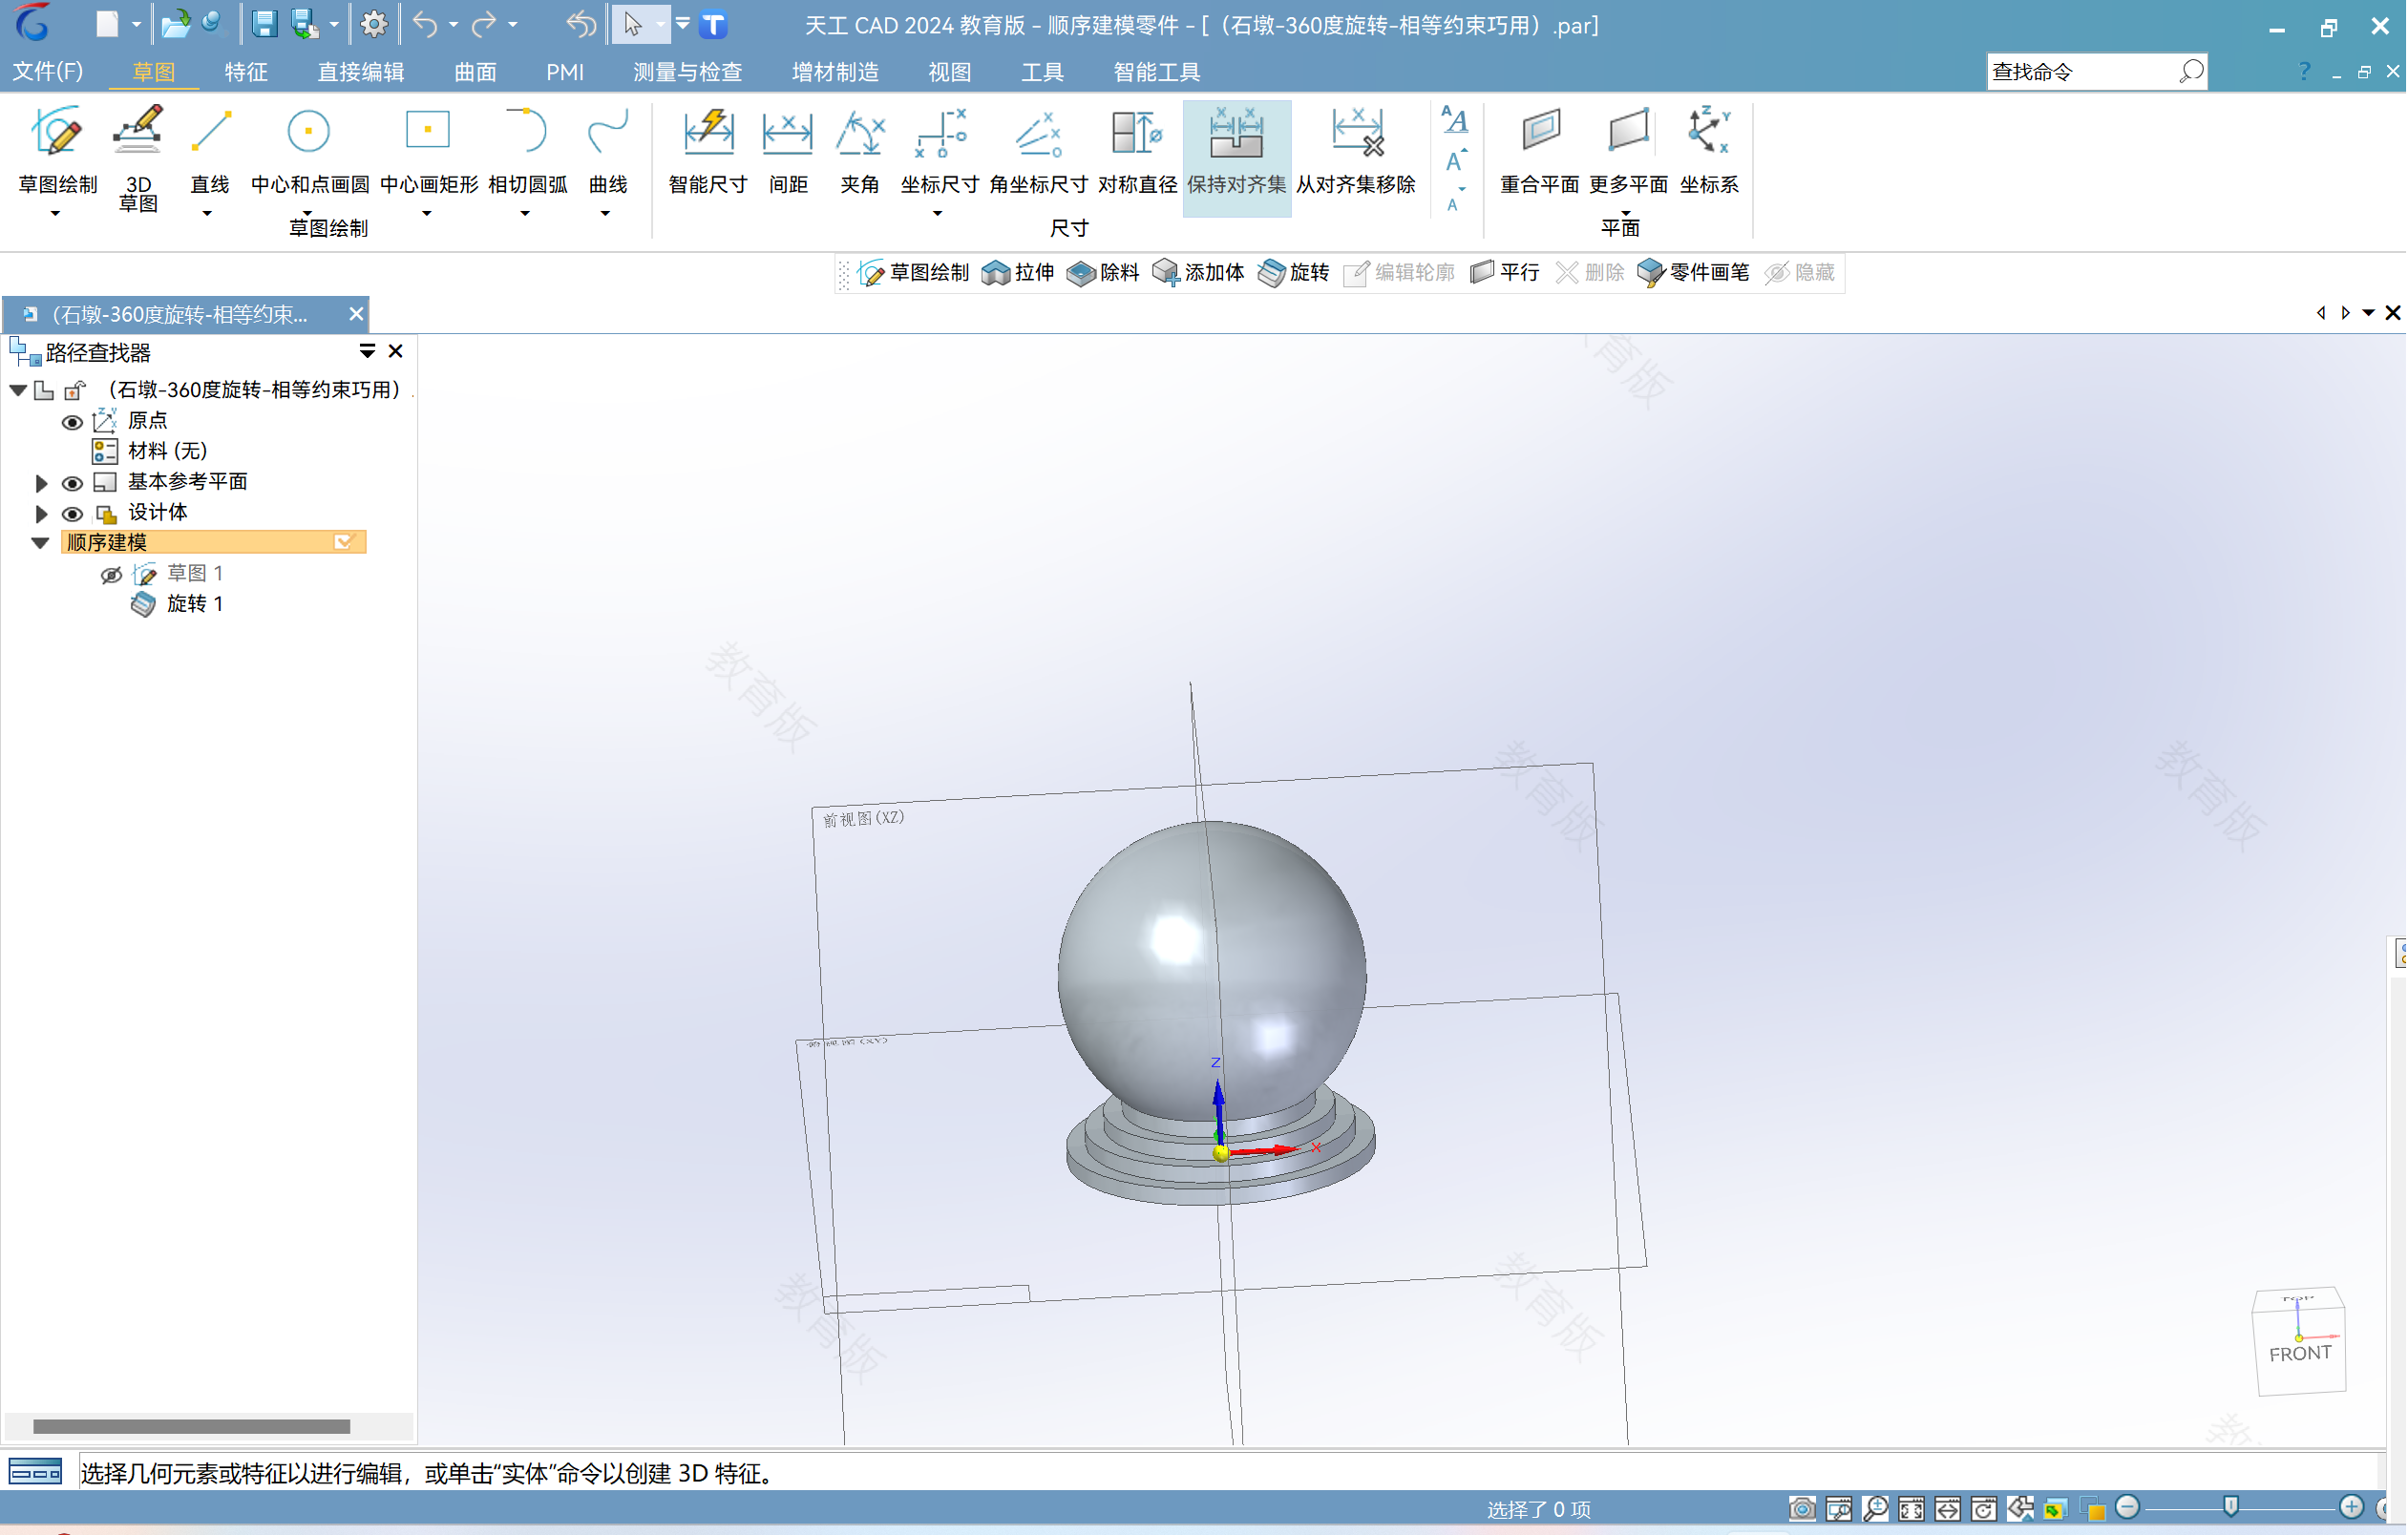Open the 相切圆弧 dropdown arrow
The image size is (2408, 1535).
click(x=525, y=214)
